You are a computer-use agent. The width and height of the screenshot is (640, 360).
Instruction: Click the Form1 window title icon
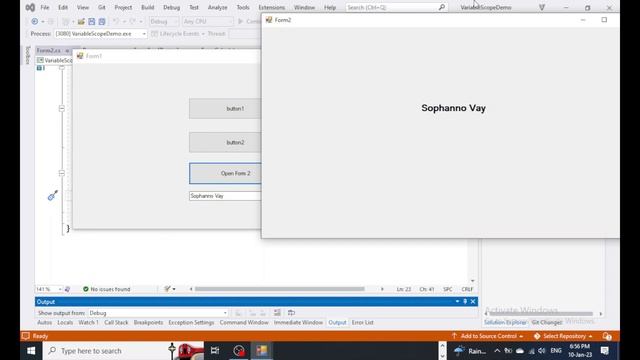[80, 56]
